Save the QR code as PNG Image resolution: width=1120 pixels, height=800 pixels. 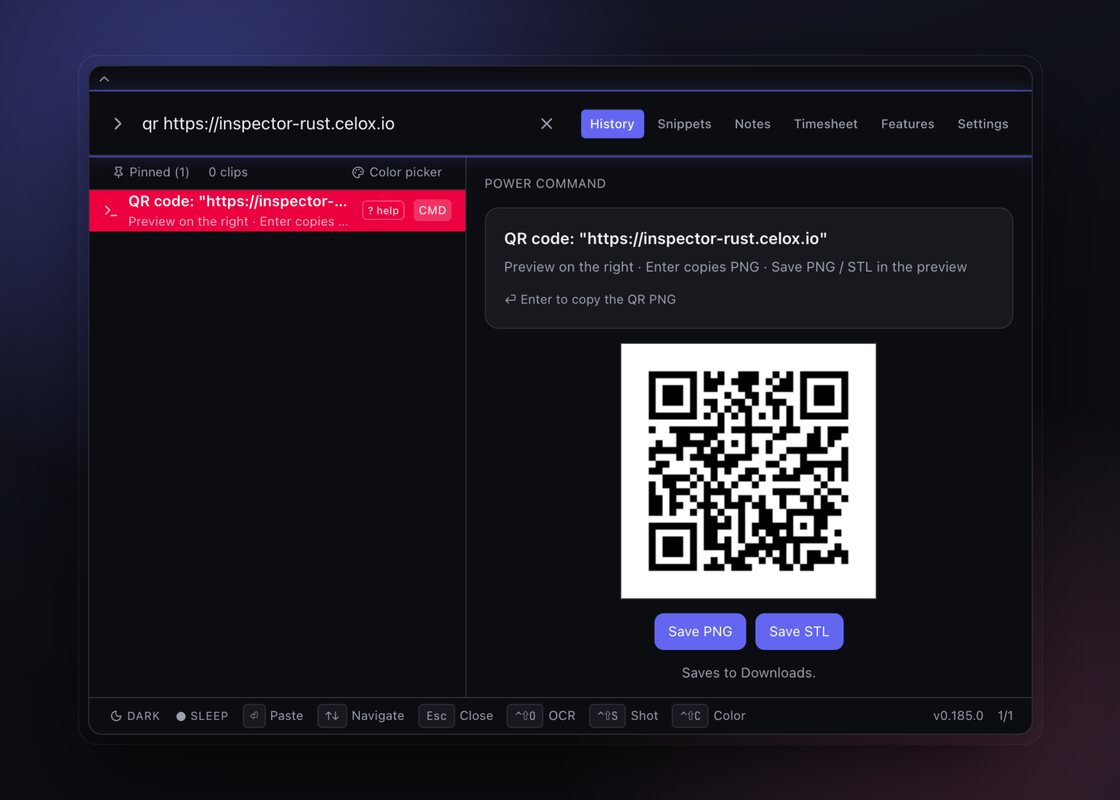click(700, 631)
